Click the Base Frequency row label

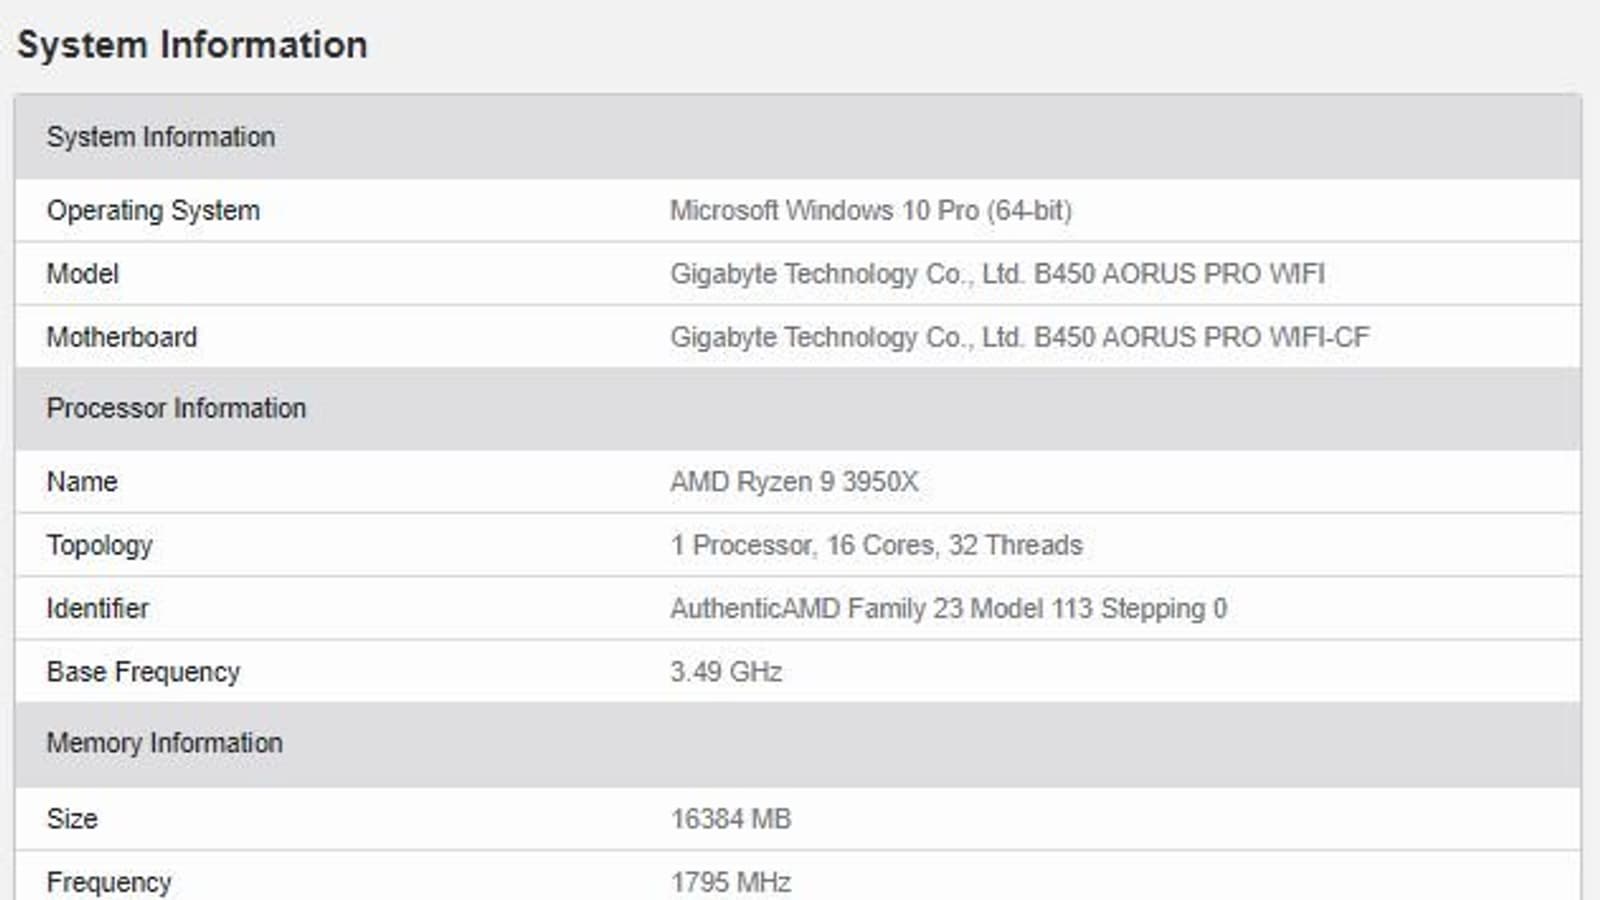click(143, 672)
